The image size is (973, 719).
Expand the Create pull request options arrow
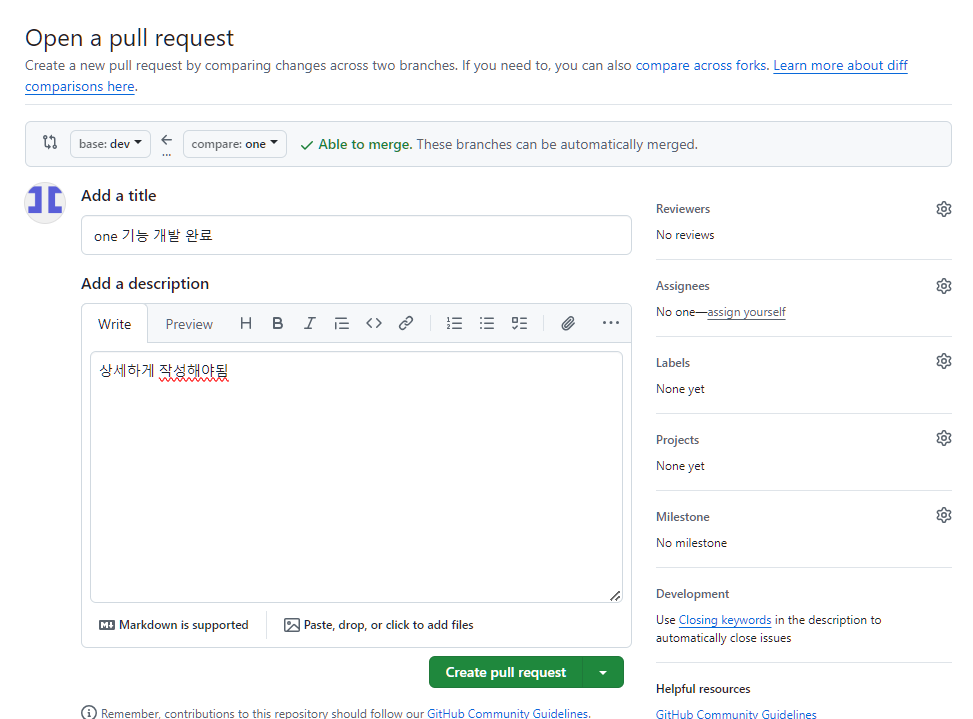click(603, 672)
